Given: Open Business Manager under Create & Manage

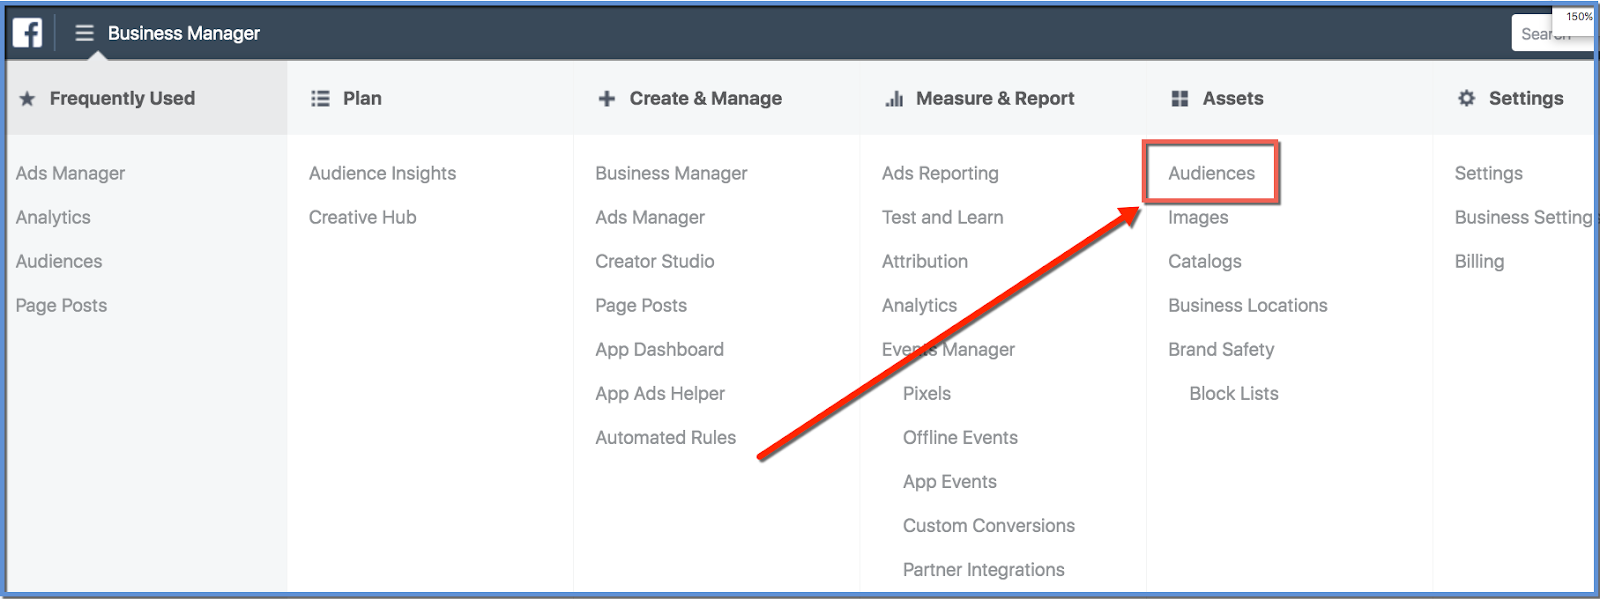Looking at the screenshot, I should [671, 173].
